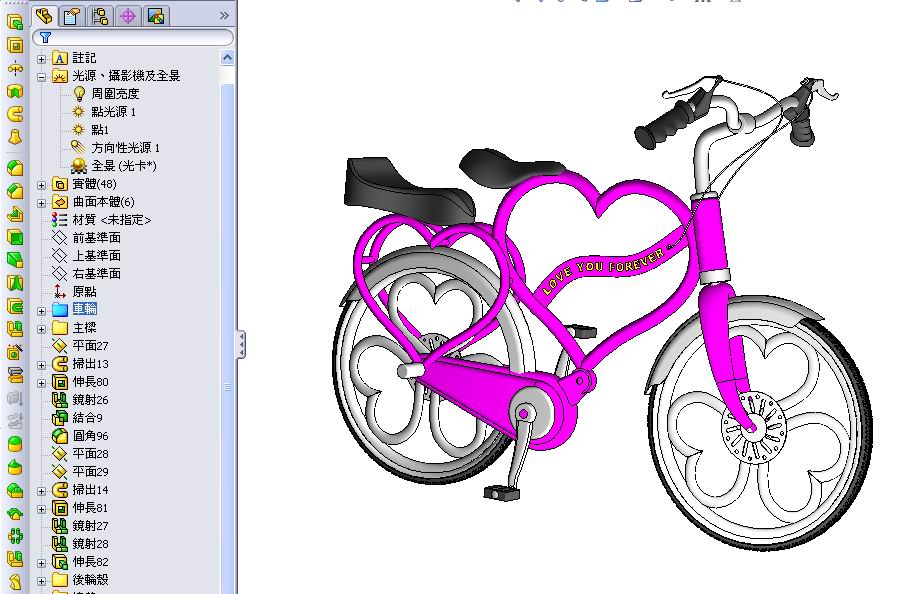Select 方向性光源 1 directional light
This screenshot has height=594, width=909.
[x=125, y=148]
